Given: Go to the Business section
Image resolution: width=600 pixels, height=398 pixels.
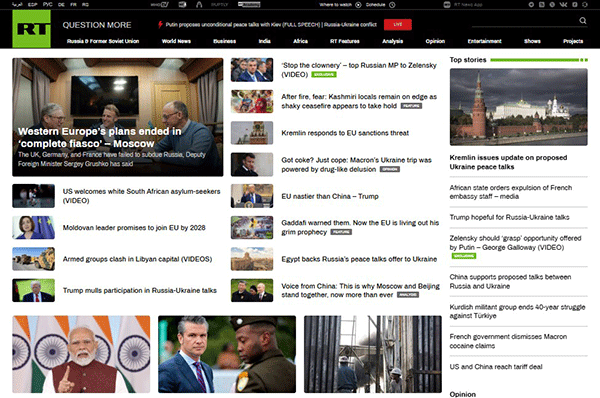Looking at the screenshot, I should [x=225, y=41].
